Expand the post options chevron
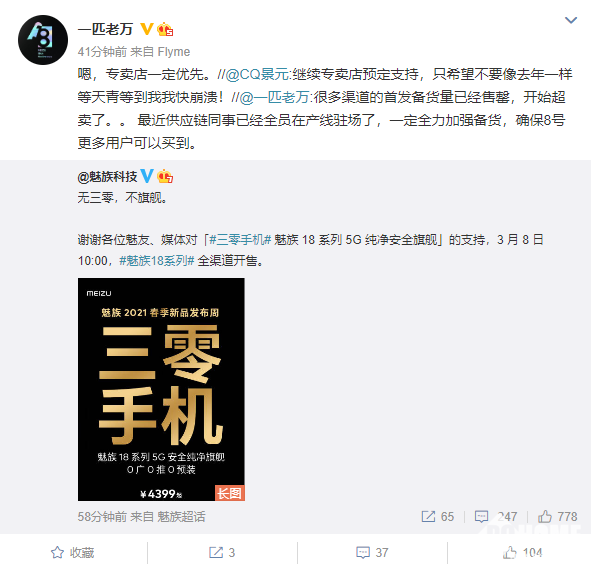This screenshot has width=591, height=570. coord(571,20)
